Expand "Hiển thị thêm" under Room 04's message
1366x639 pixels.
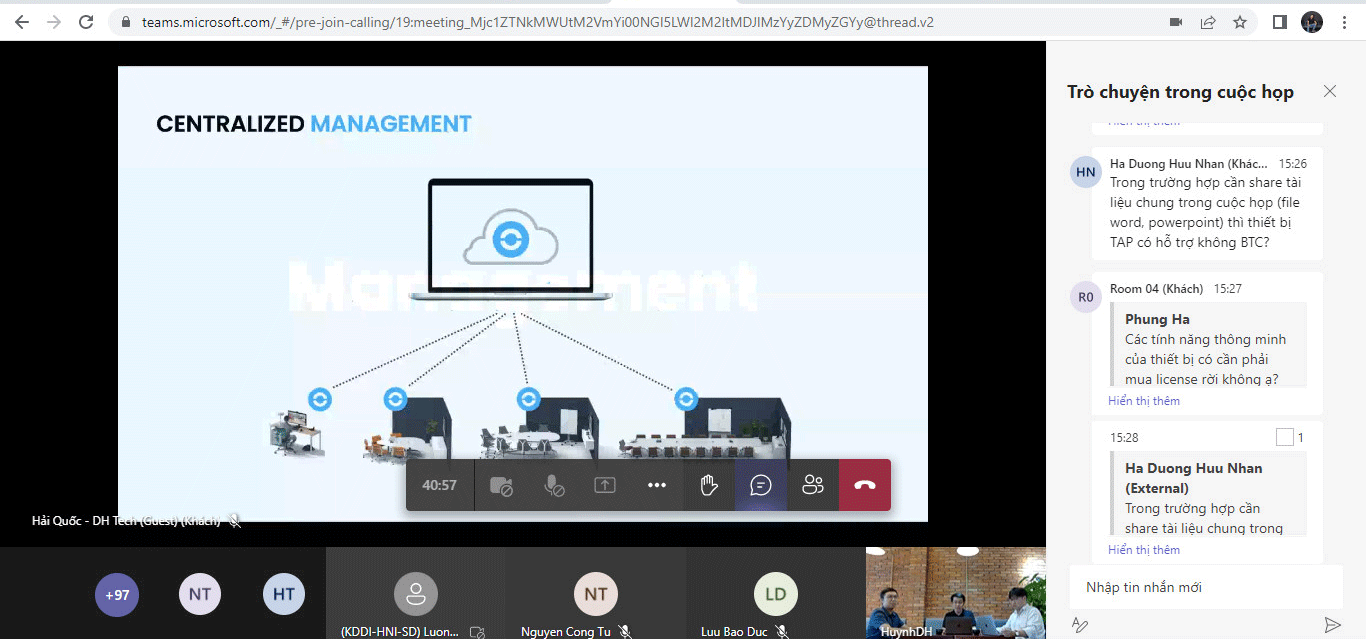click(1143, 400)
